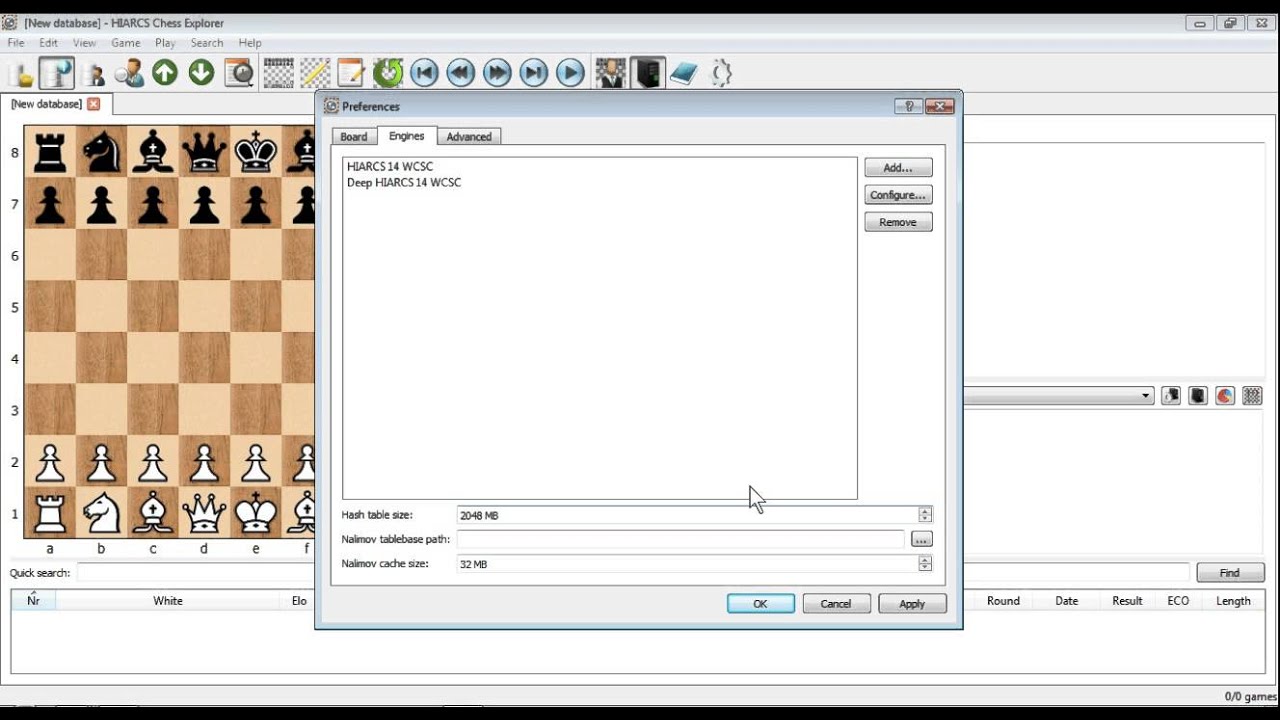Click the setup position chessboard icon

279,73
